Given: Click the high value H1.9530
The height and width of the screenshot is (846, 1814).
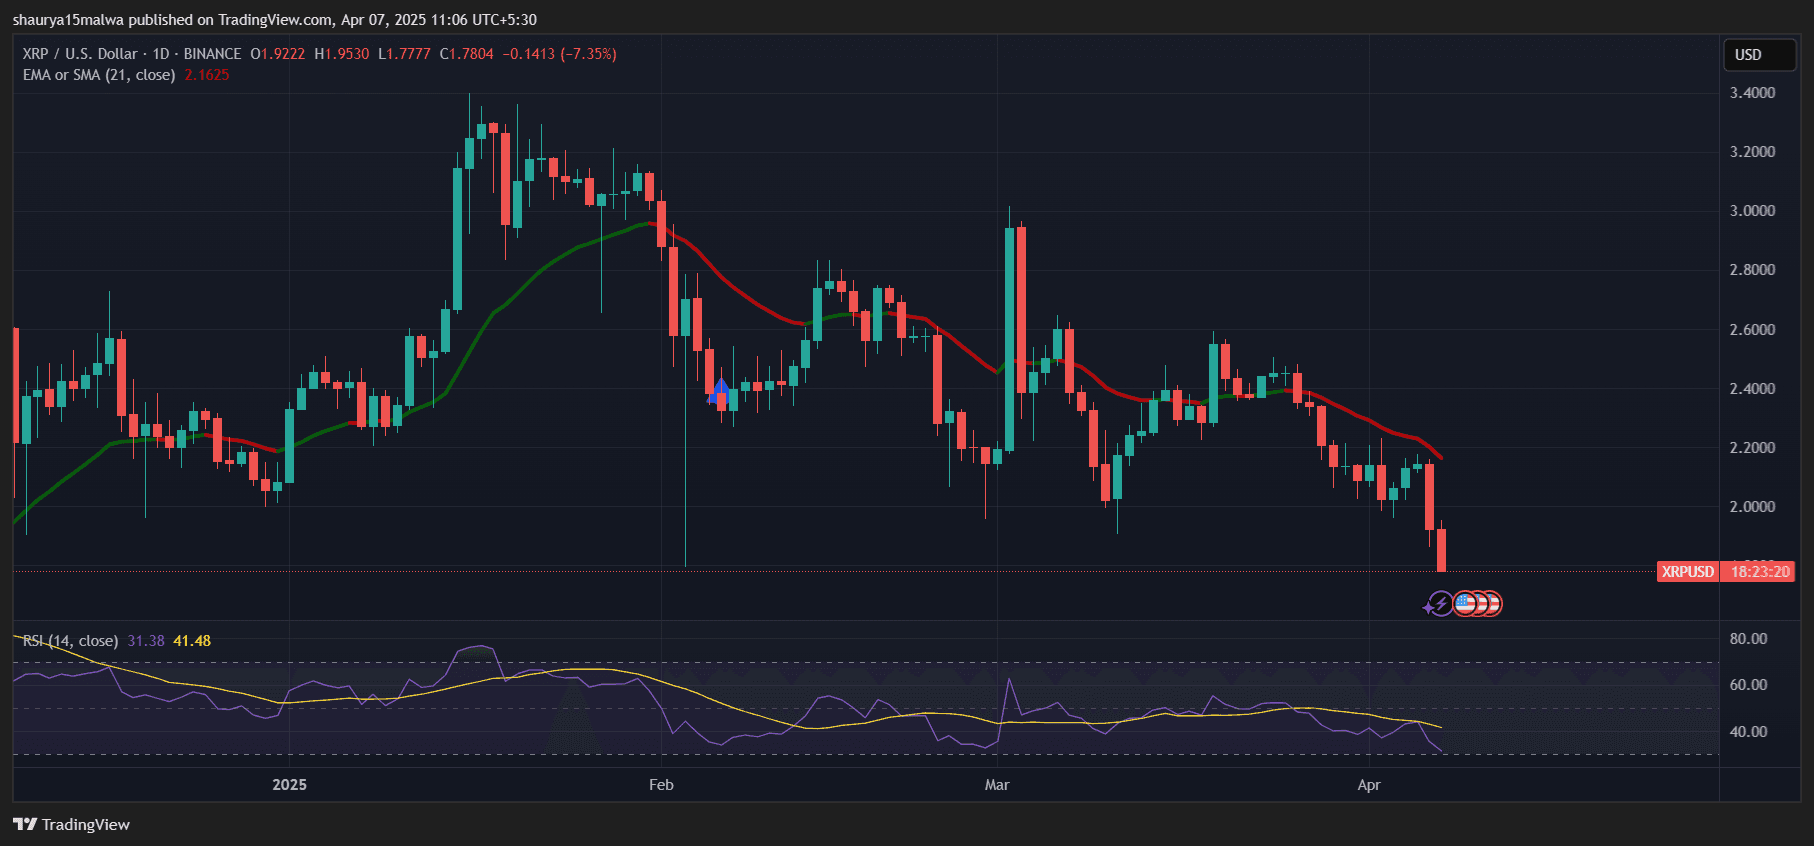Looking at the screenshot, I should [x=341, y=54].
